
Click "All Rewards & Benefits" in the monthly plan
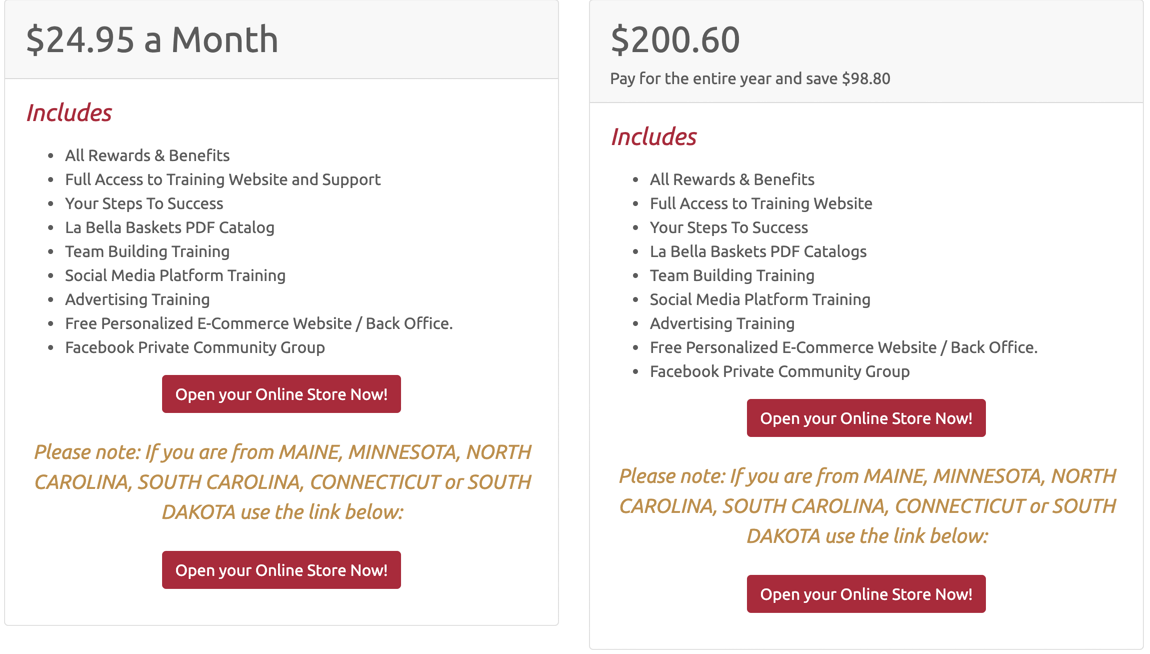pyautogui.click(x=147, y=155)
